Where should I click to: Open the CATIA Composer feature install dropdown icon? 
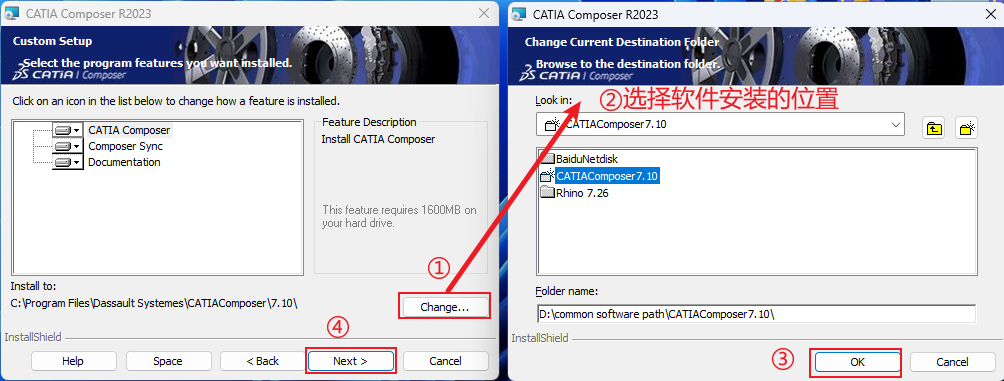click(68, 130)
